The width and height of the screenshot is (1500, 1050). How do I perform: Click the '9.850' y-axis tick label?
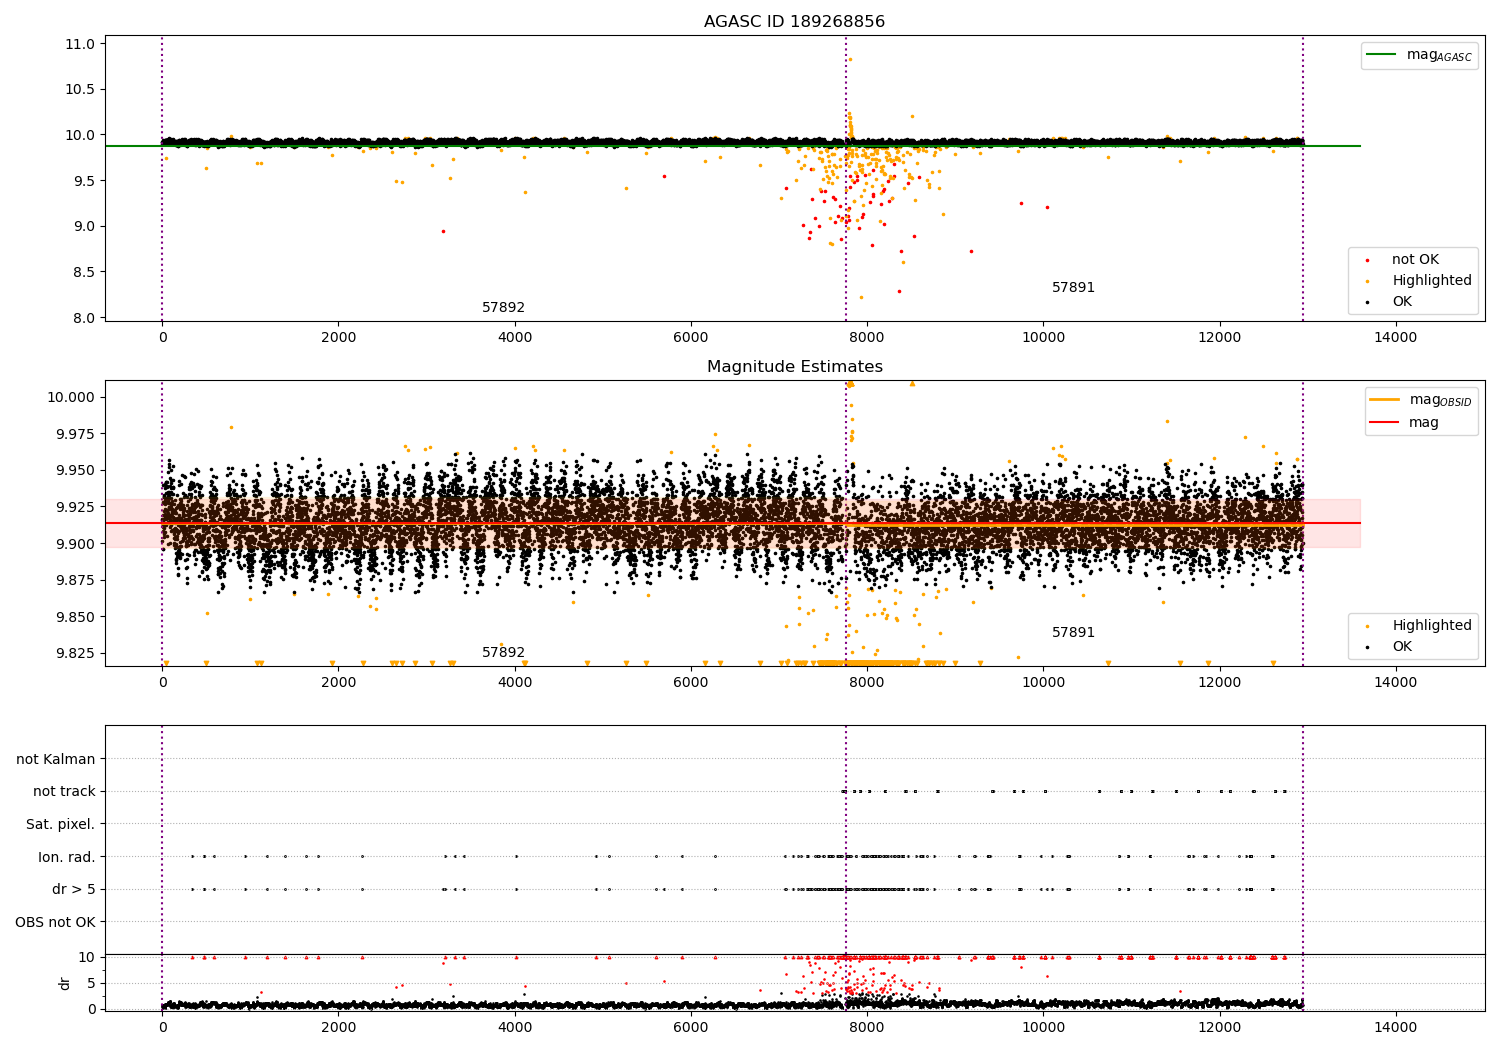pyautogui.click(x=76, y=617)
